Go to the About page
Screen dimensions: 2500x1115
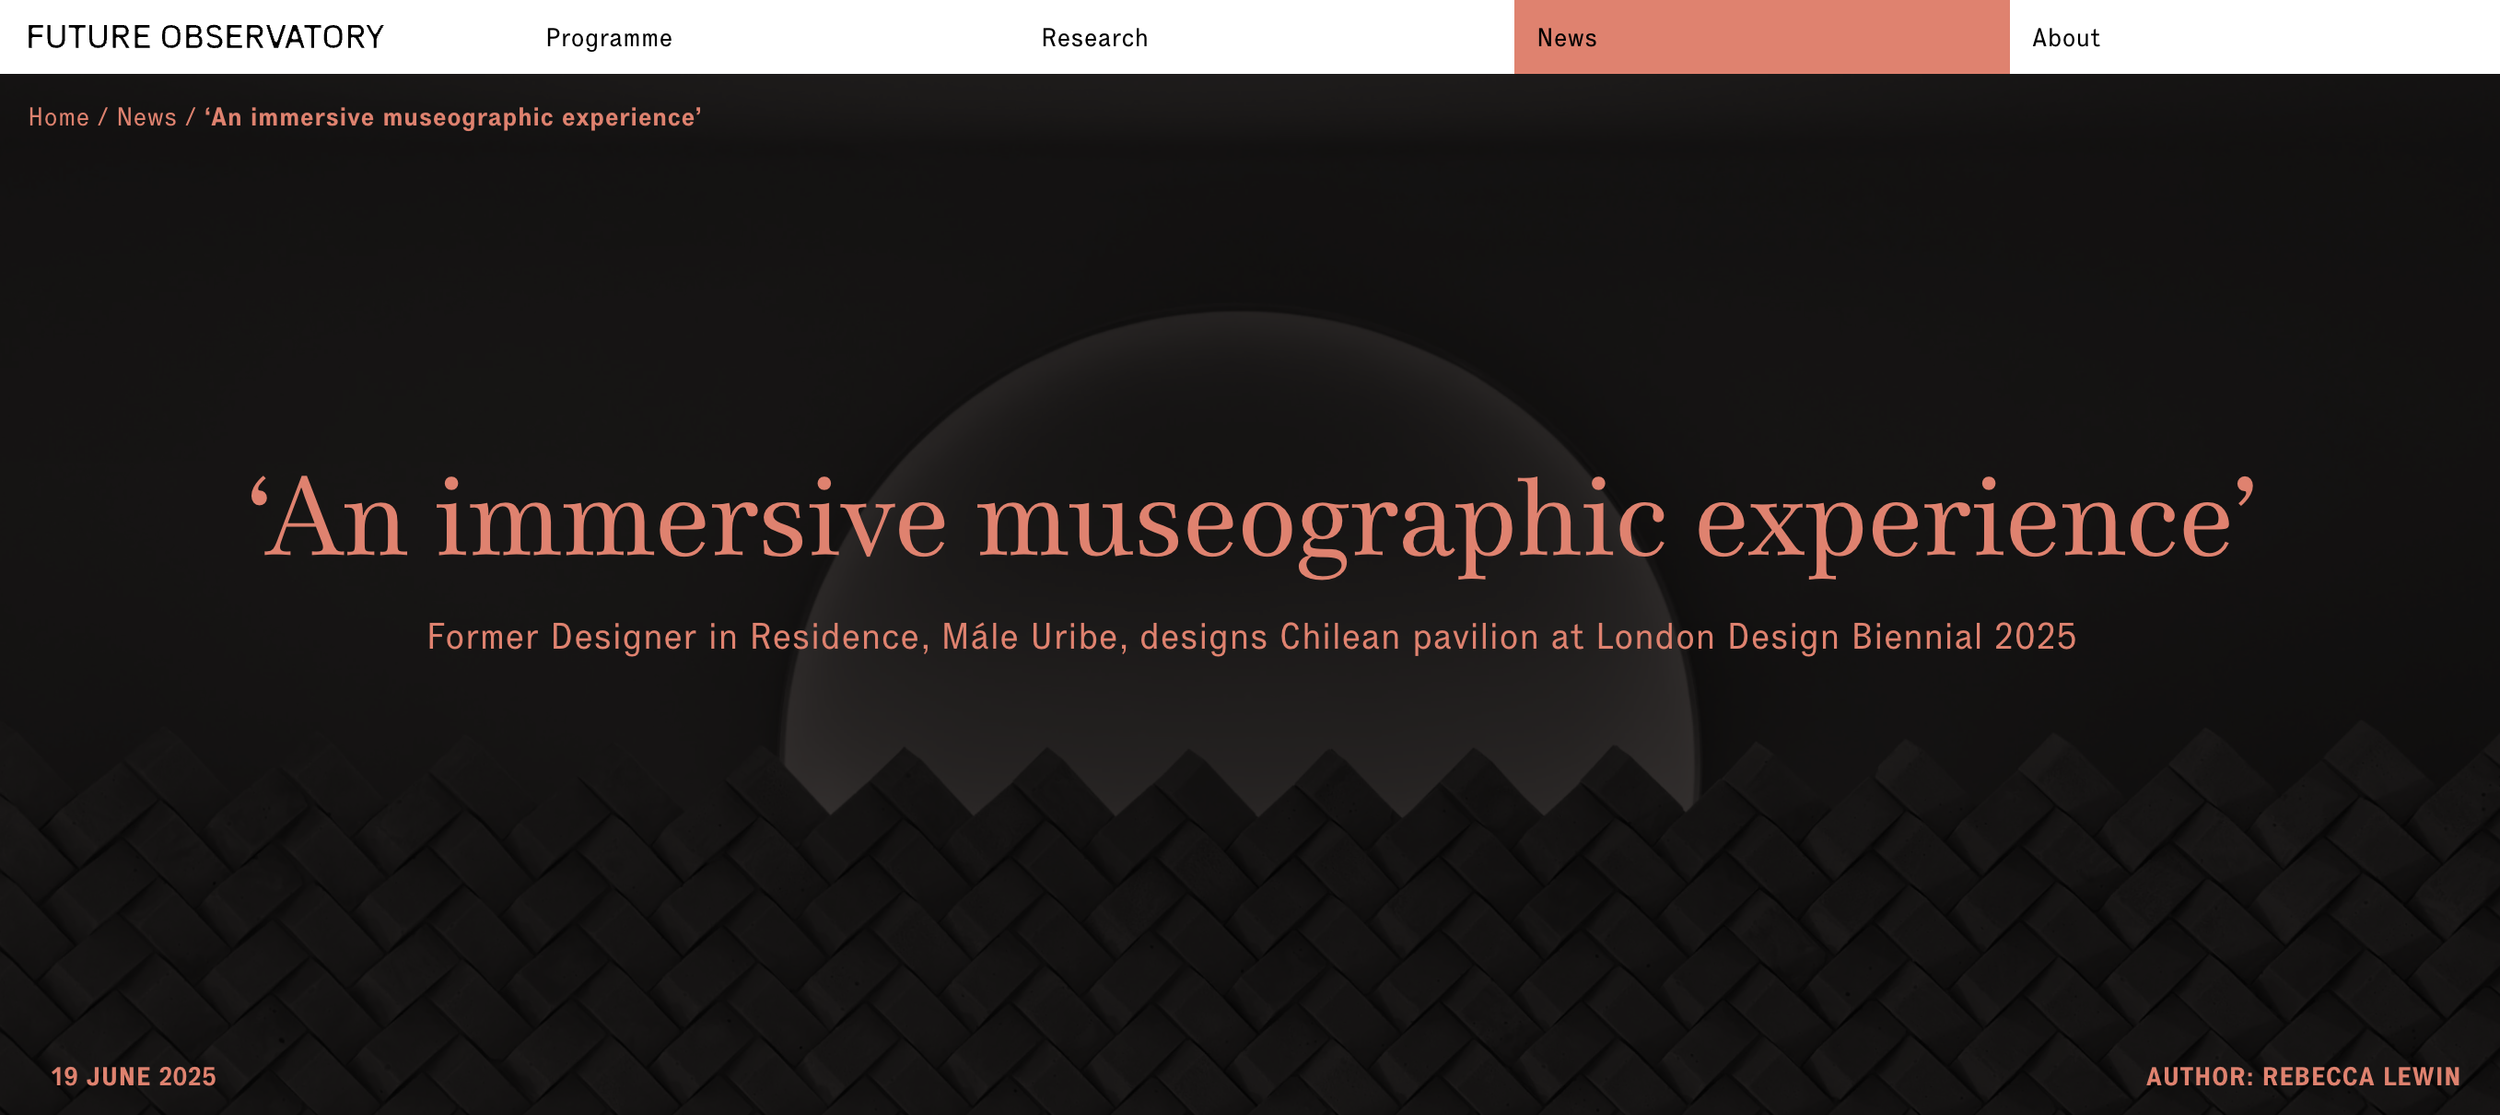(2065, 38)
